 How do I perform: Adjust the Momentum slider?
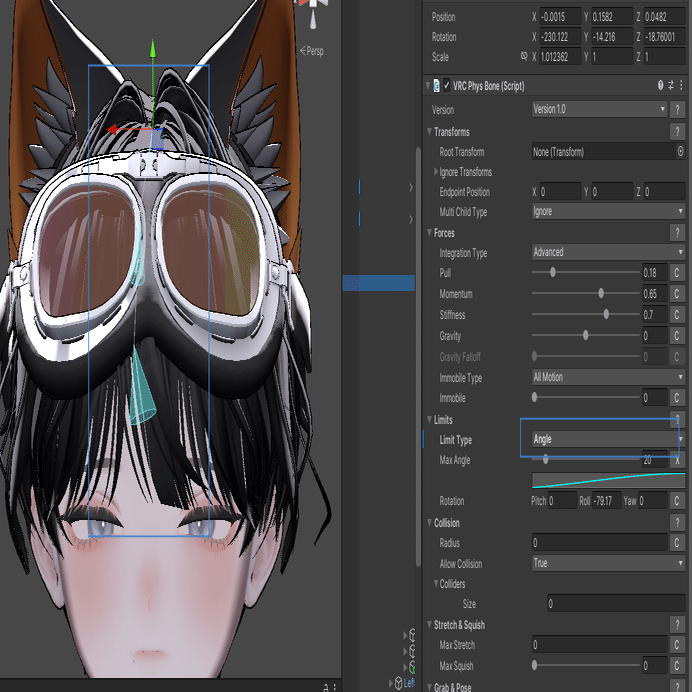coord(585,293)
